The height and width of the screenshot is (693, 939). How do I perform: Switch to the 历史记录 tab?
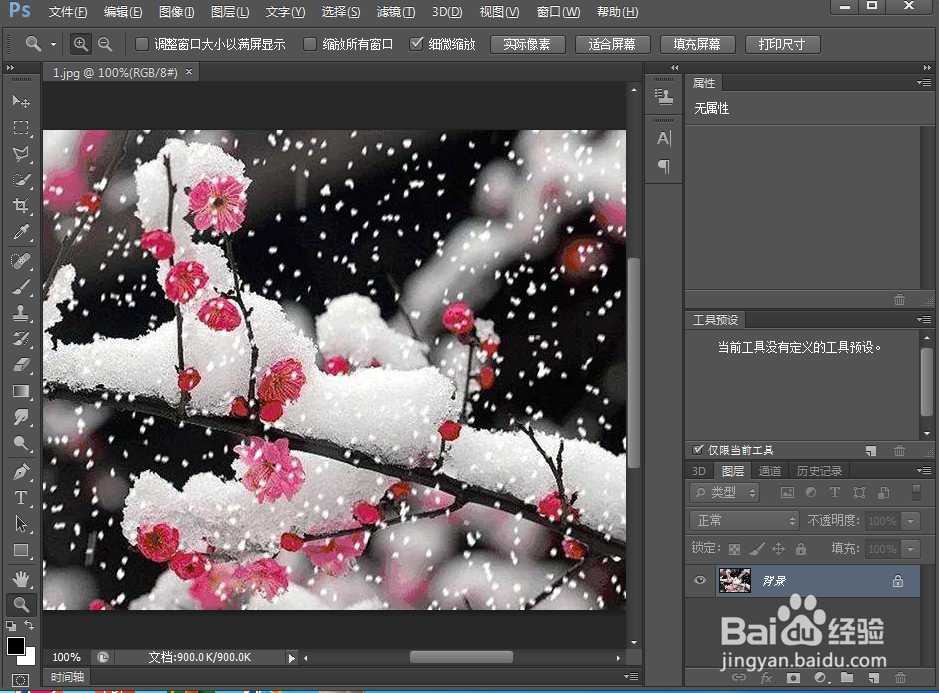pyautogui.click(x=819, y=471)
